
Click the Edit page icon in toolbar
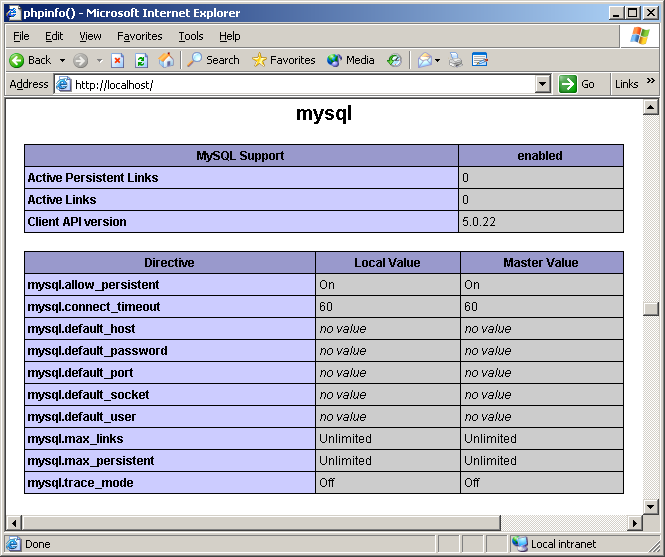pyautogui.click(x=480, y=60)
